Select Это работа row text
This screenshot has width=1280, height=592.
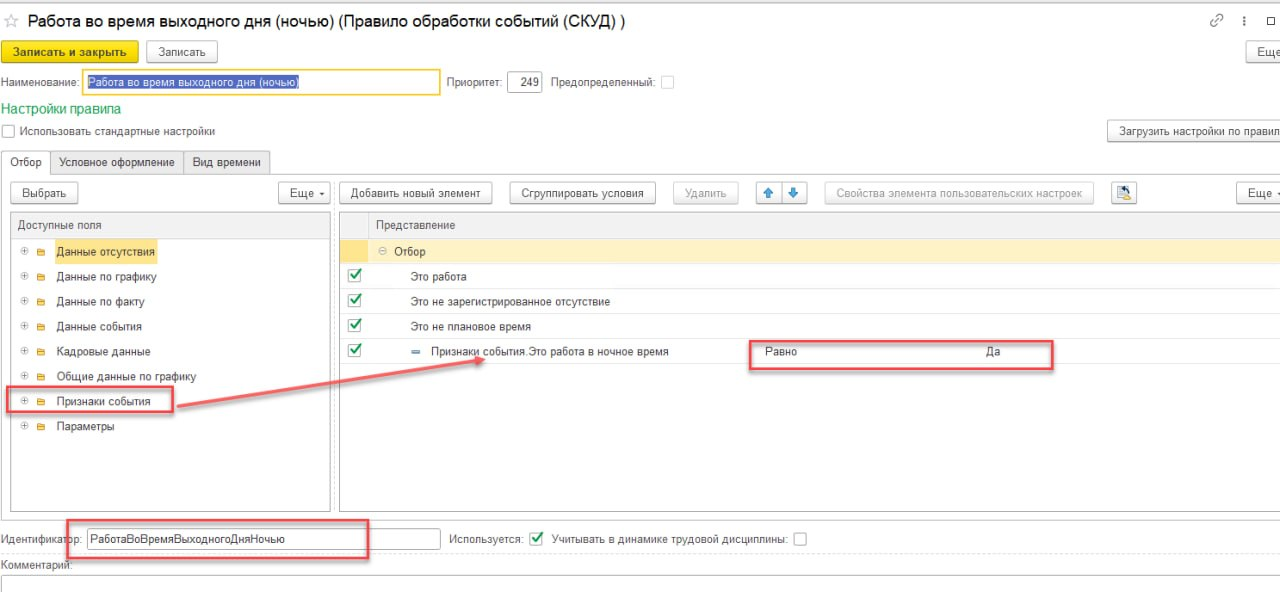[x=438, y=277]
